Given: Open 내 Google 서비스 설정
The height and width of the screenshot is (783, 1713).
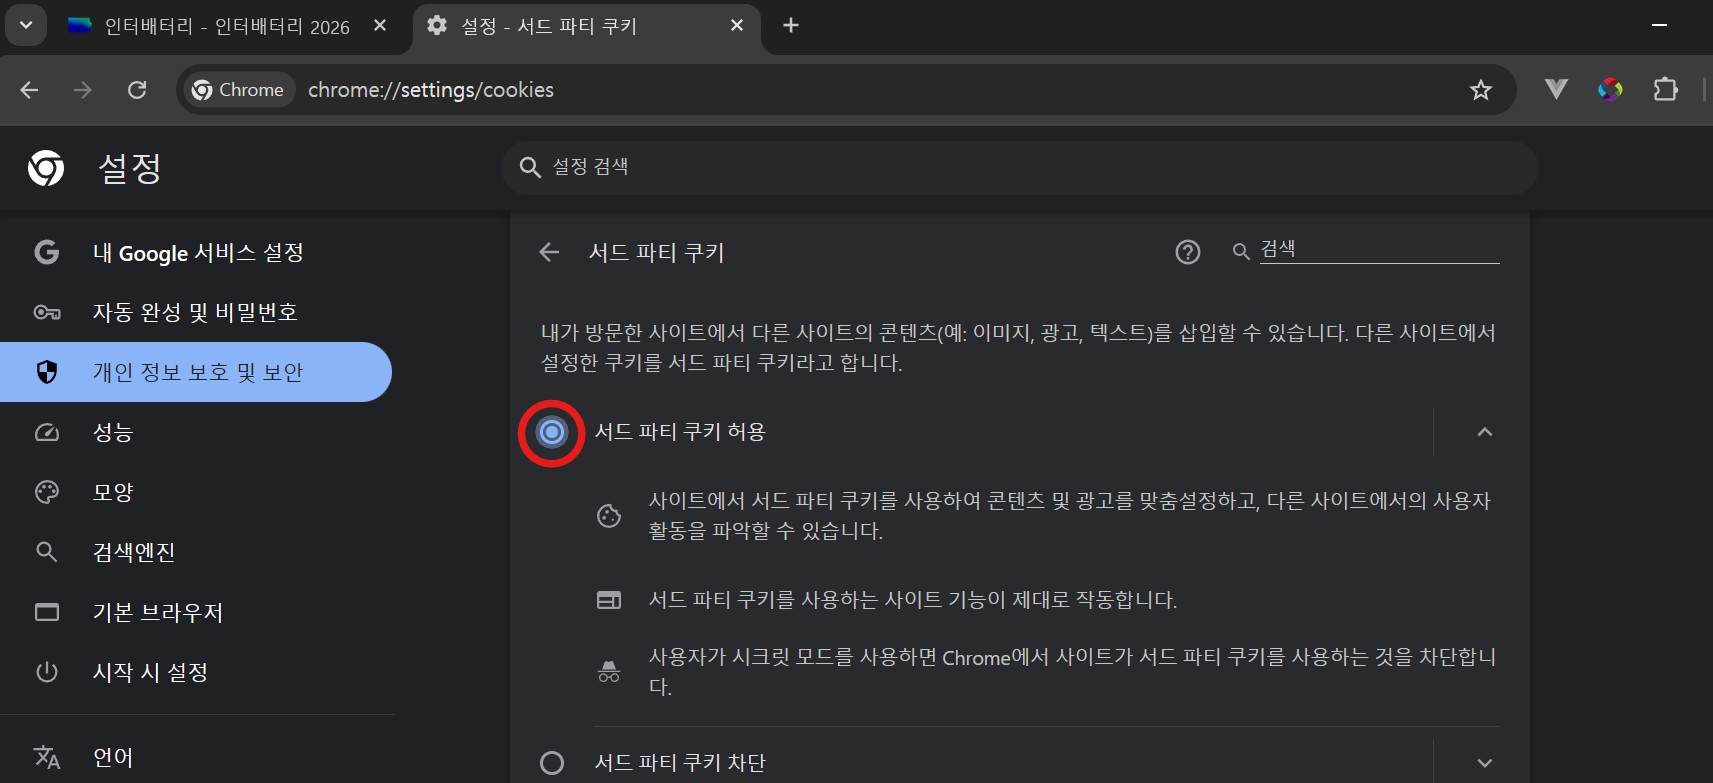Looking at the screenshot, I should pos(198,253).
